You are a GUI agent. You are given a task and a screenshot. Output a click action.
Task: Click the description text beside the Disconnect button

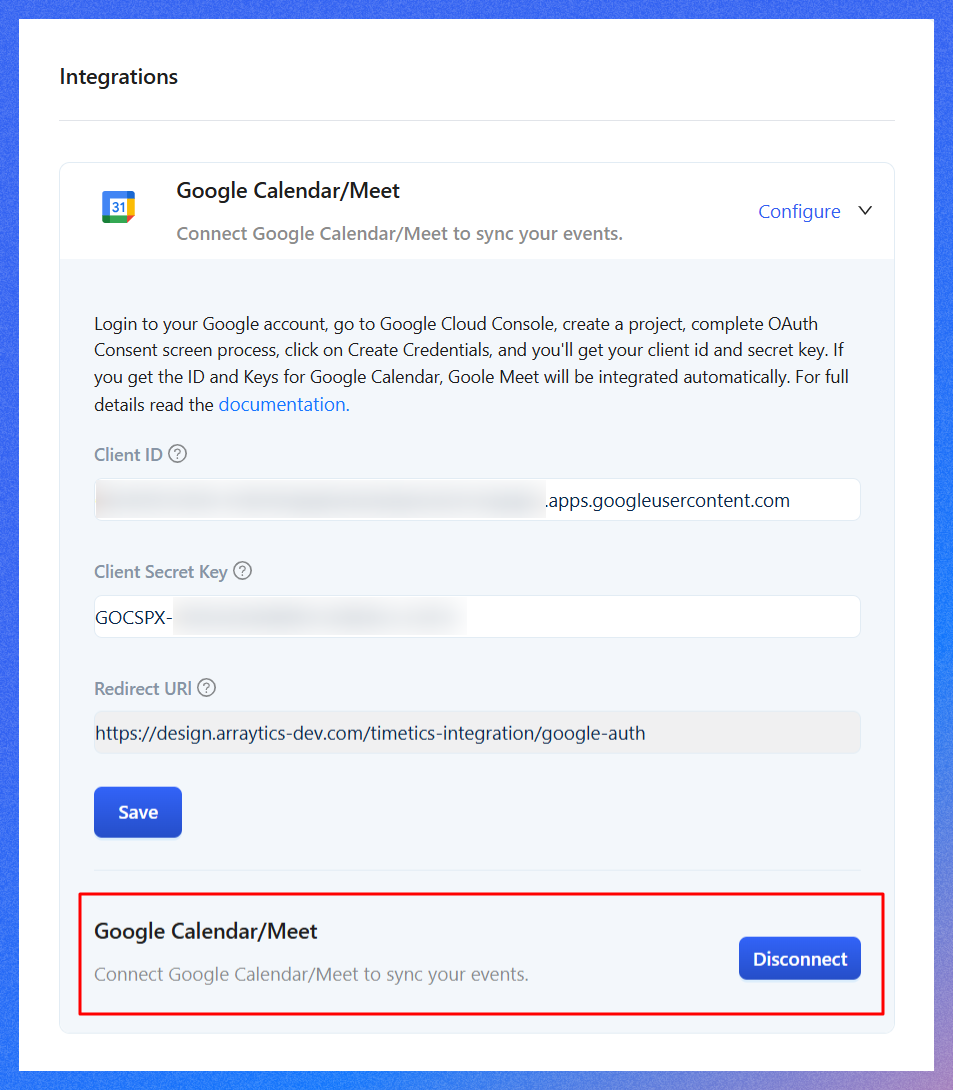(x=311, y=975)
